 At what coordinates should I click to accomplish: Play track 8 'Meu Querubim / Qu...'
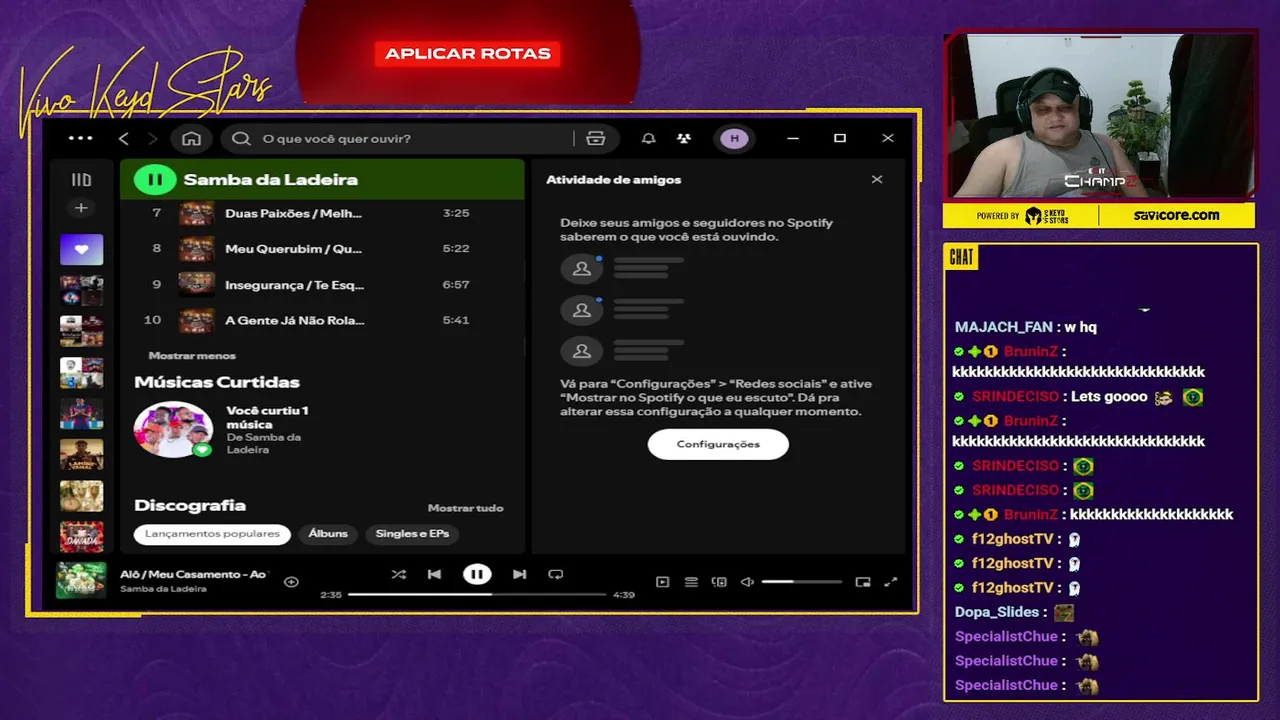click(x=322, y=249)
